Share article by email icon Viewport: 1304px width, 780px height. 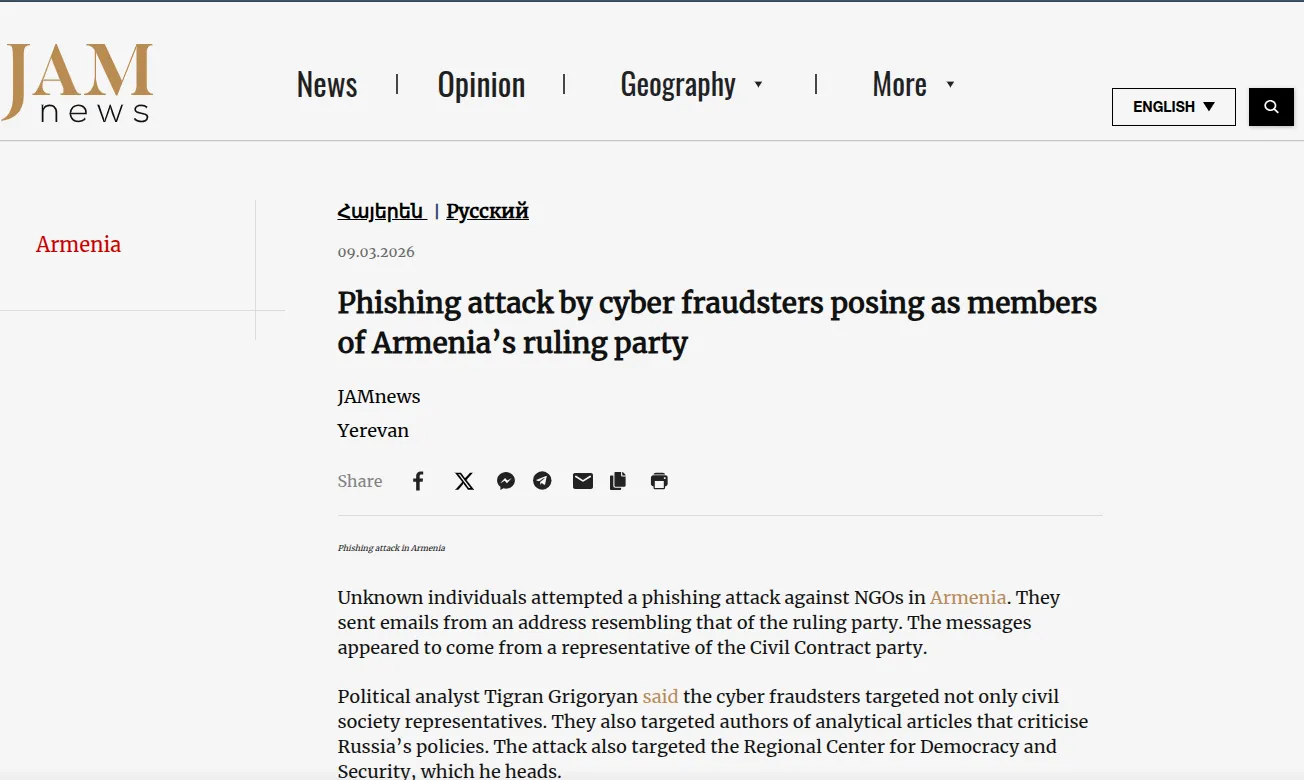(583, 481)
